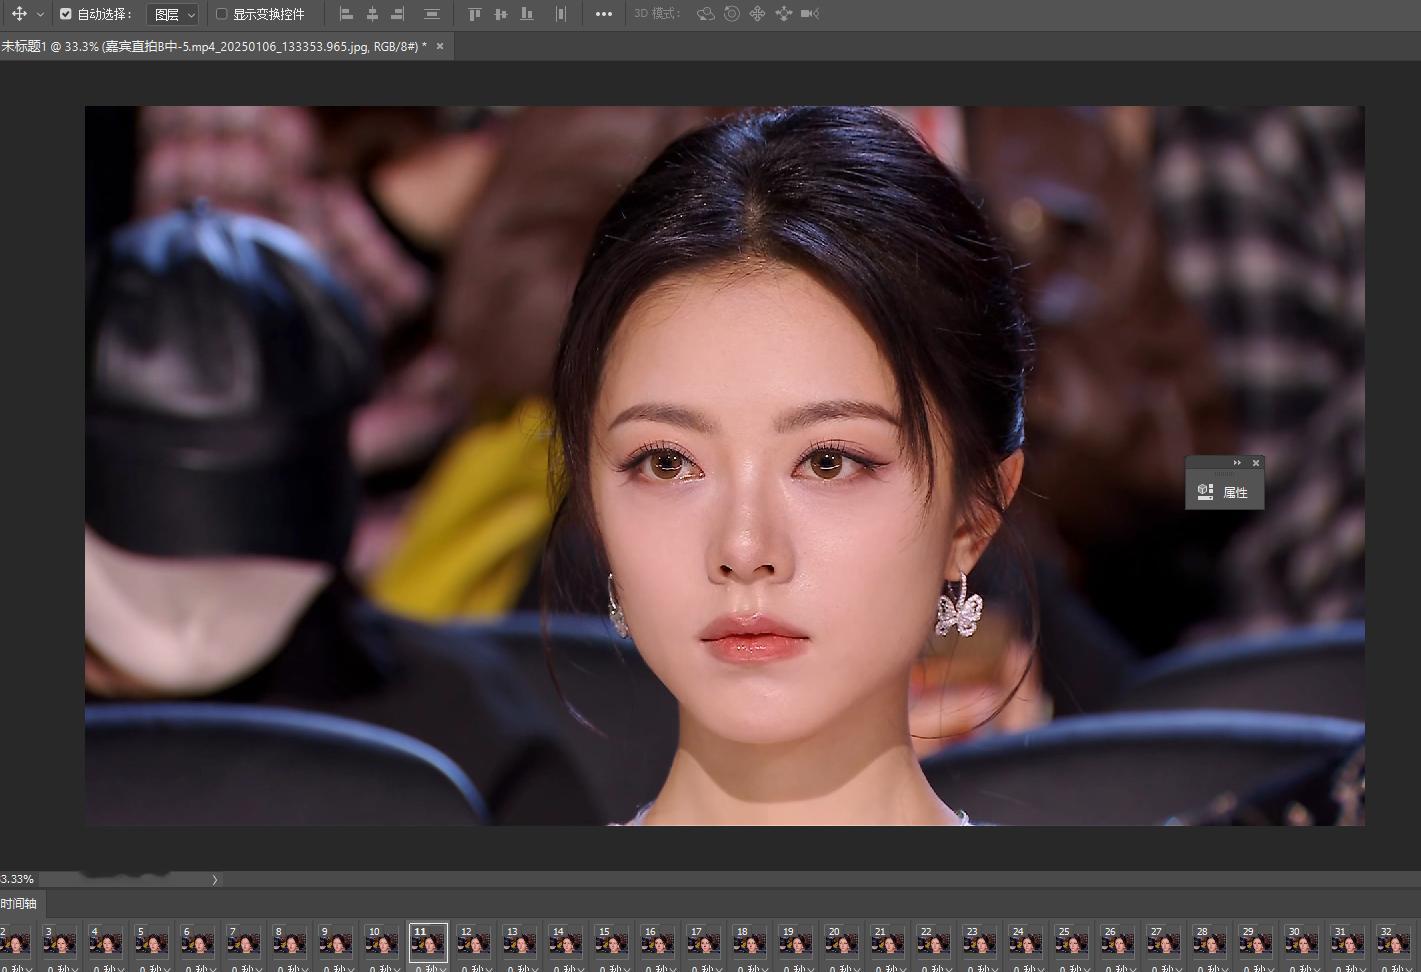Select timeline frame 21 thumbnail
Screen dimensions: 1421x972
click(x=888, y=942)
